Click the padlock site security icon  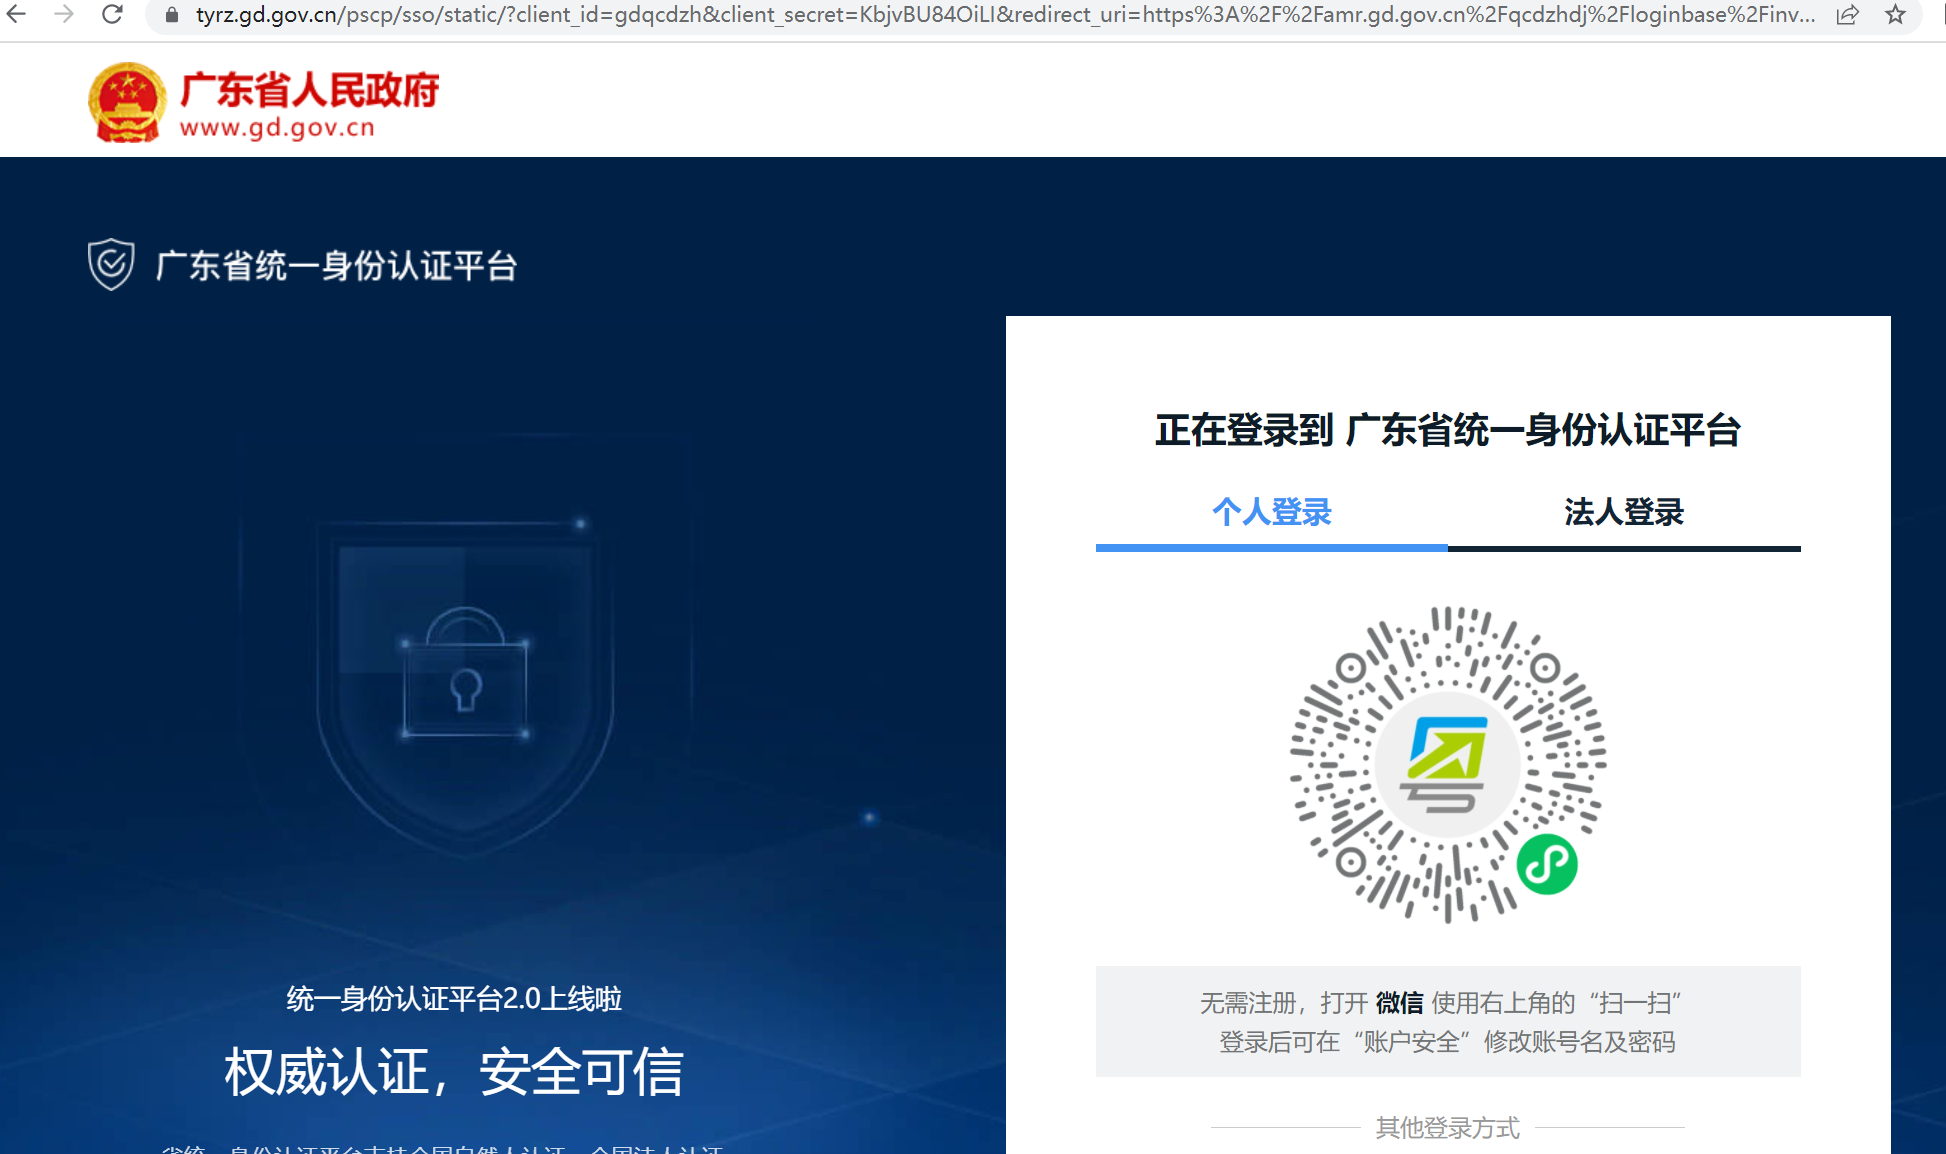pos(172,15)
